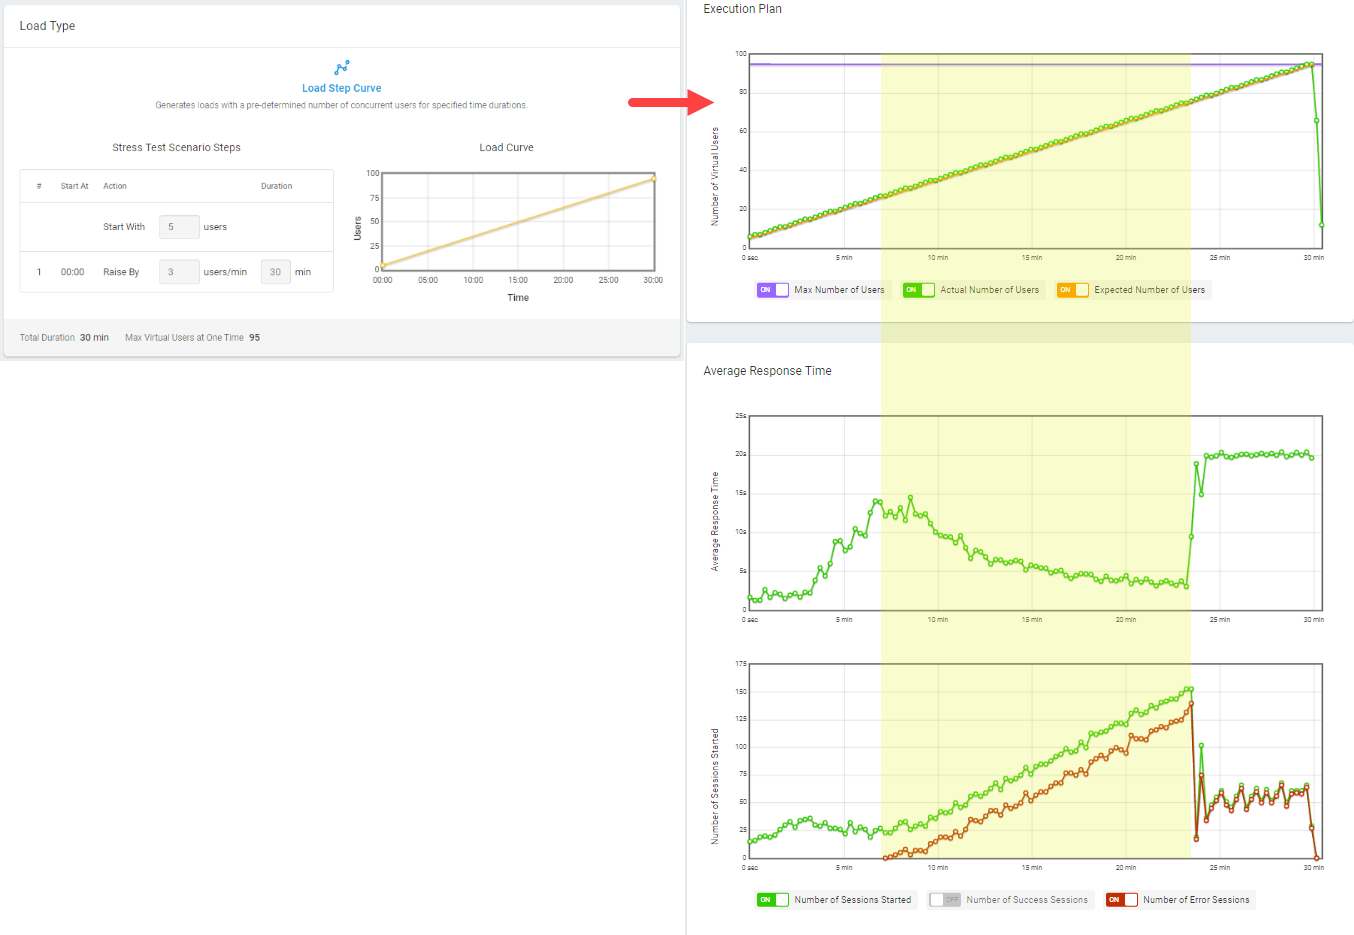This screenshot has height=935, width=1354.
Task: Open the Load Step Curve link
Action: 342,88
